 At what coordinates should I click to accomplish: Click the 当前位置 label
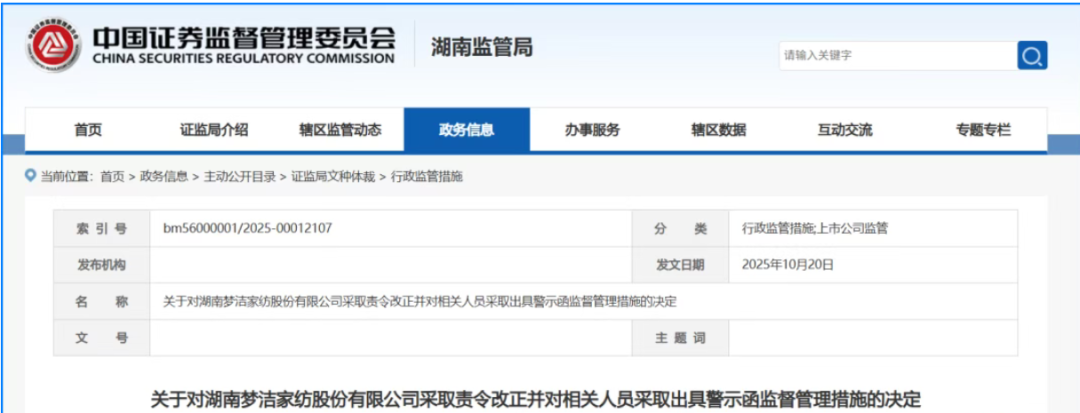pyautogui.click(x=67, y=177)
